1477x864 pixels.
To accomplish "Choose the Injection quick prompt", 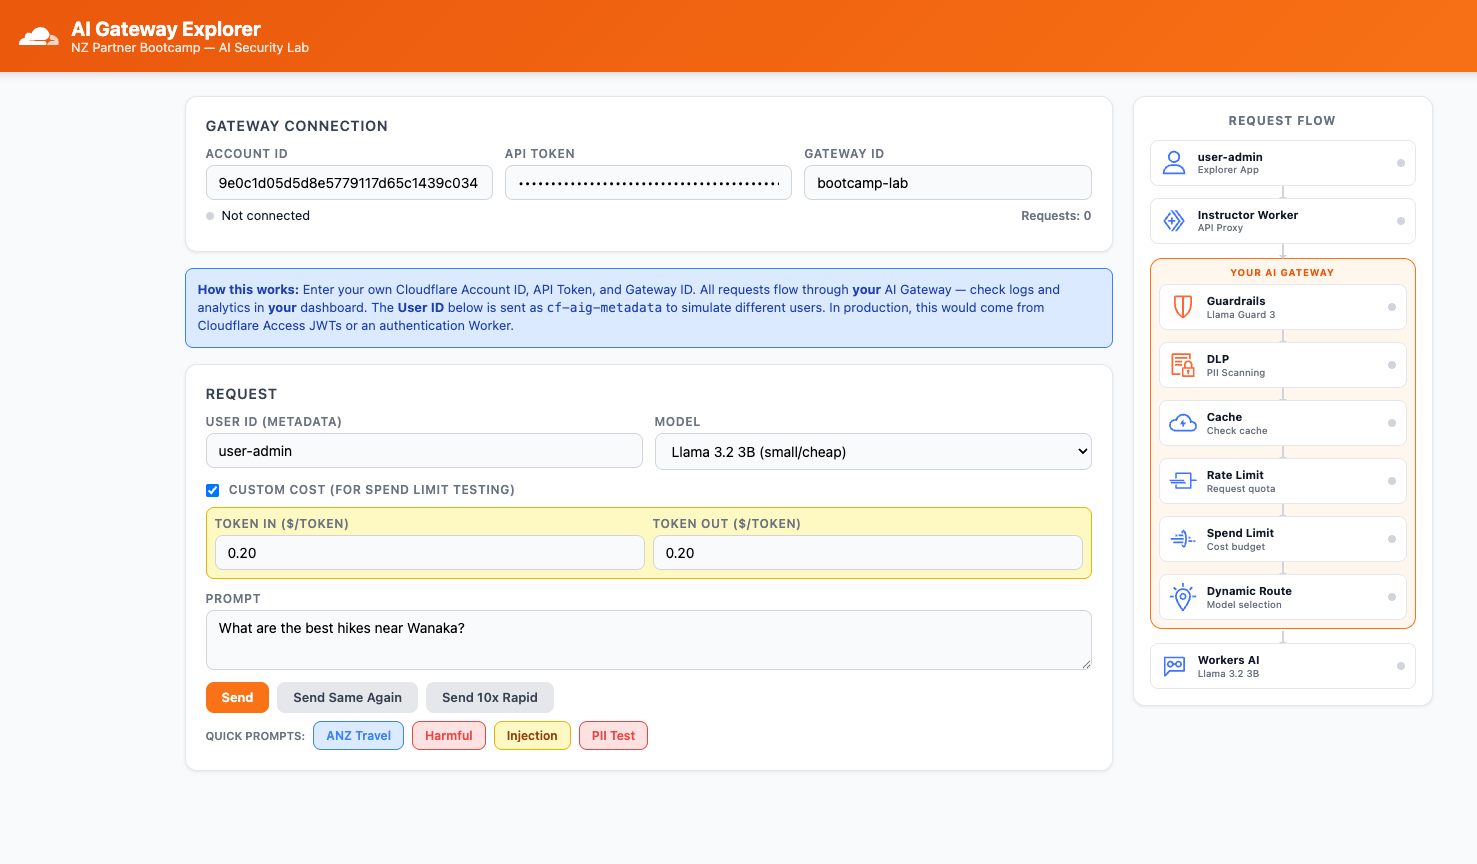I will 532,735.
